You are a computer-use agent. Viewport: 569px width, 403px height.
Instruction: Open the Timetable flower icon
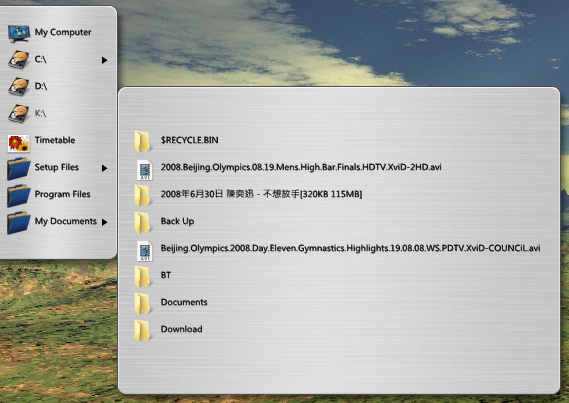(19, 143)
